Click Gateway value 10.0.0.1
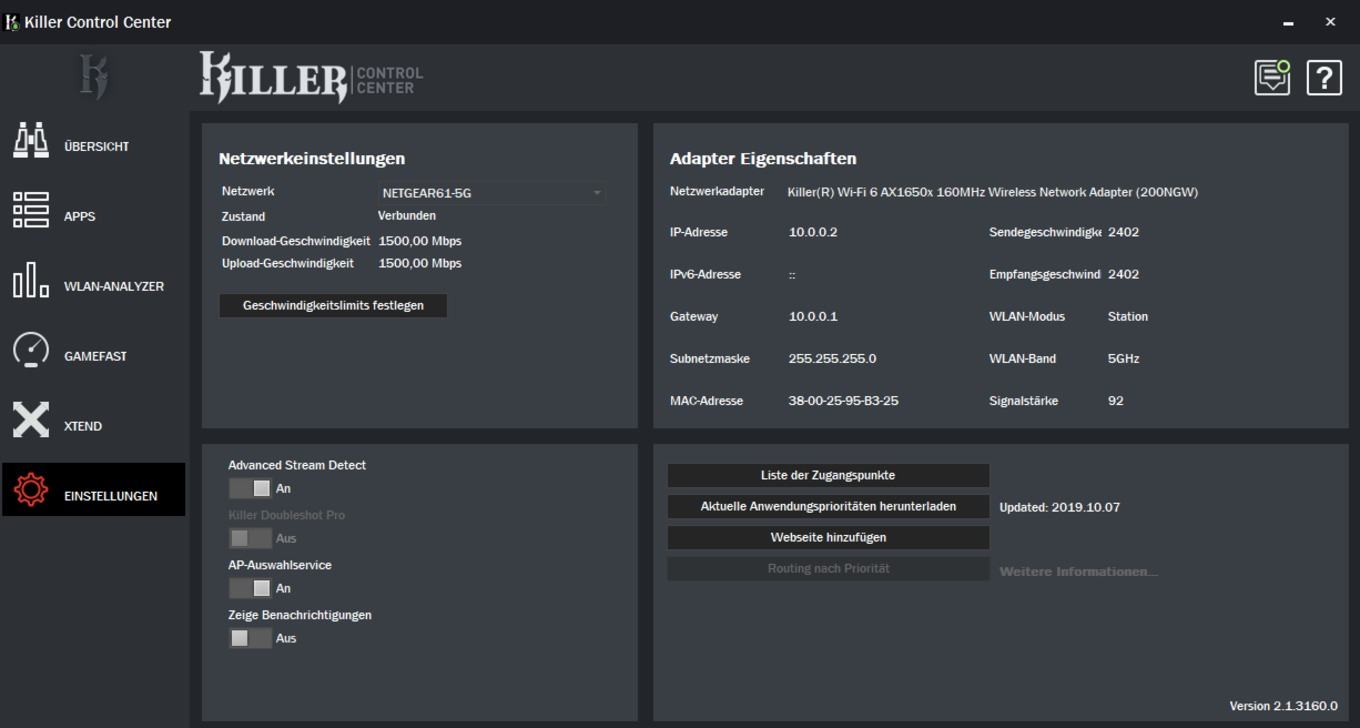This screenshot has width=1360, height=728. point(813,316)
